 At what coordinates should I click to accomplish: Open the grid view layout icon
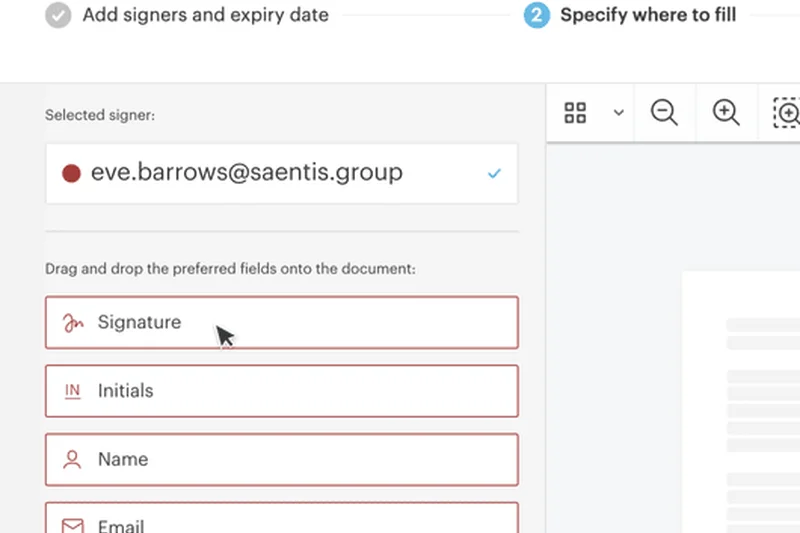[575, 112]
